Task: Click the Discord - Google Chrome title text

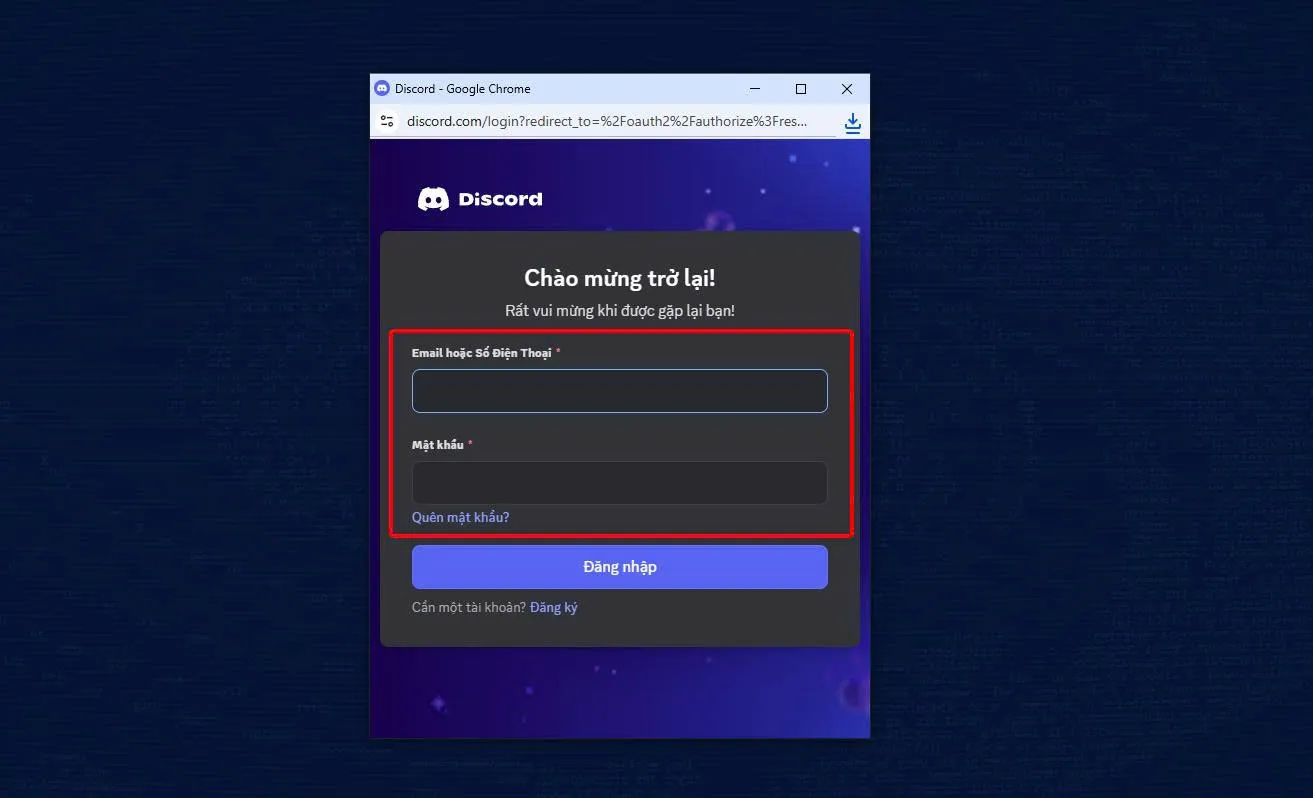Action: coord(465,88)
